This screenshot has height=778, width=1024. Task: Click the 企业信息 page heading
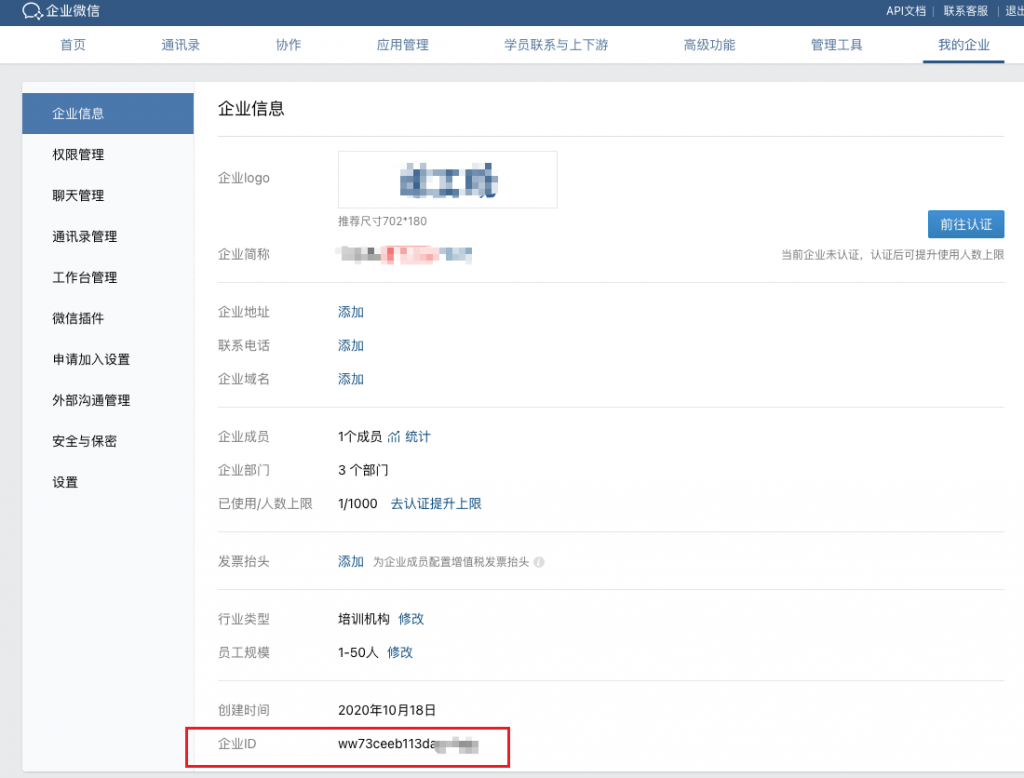click(251, 108)
